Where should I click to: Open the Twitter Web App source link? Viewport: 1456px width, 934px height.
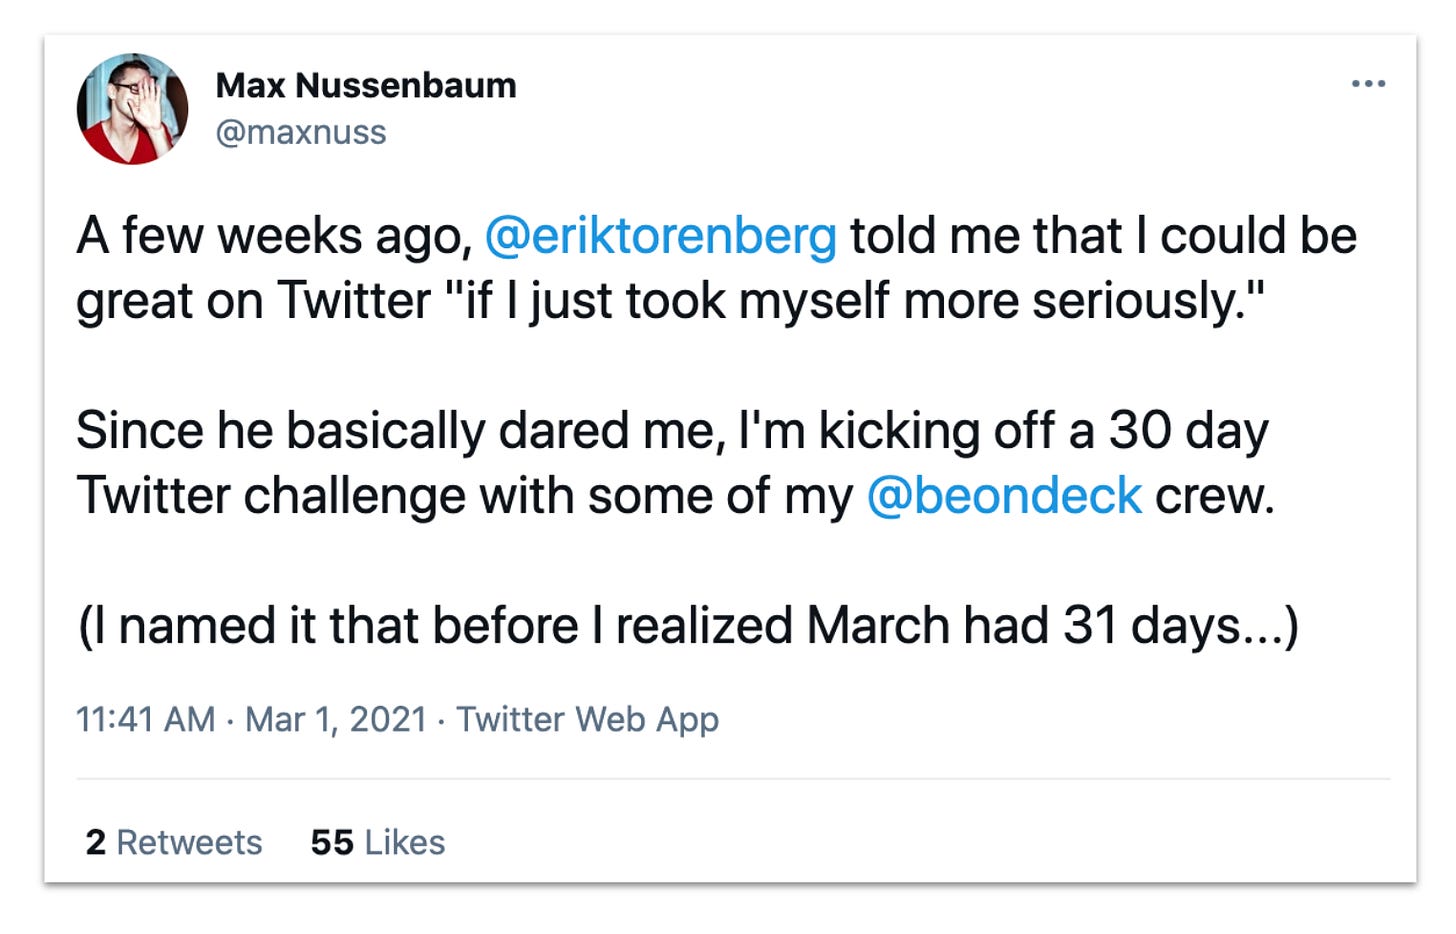[x=587, y=719]
